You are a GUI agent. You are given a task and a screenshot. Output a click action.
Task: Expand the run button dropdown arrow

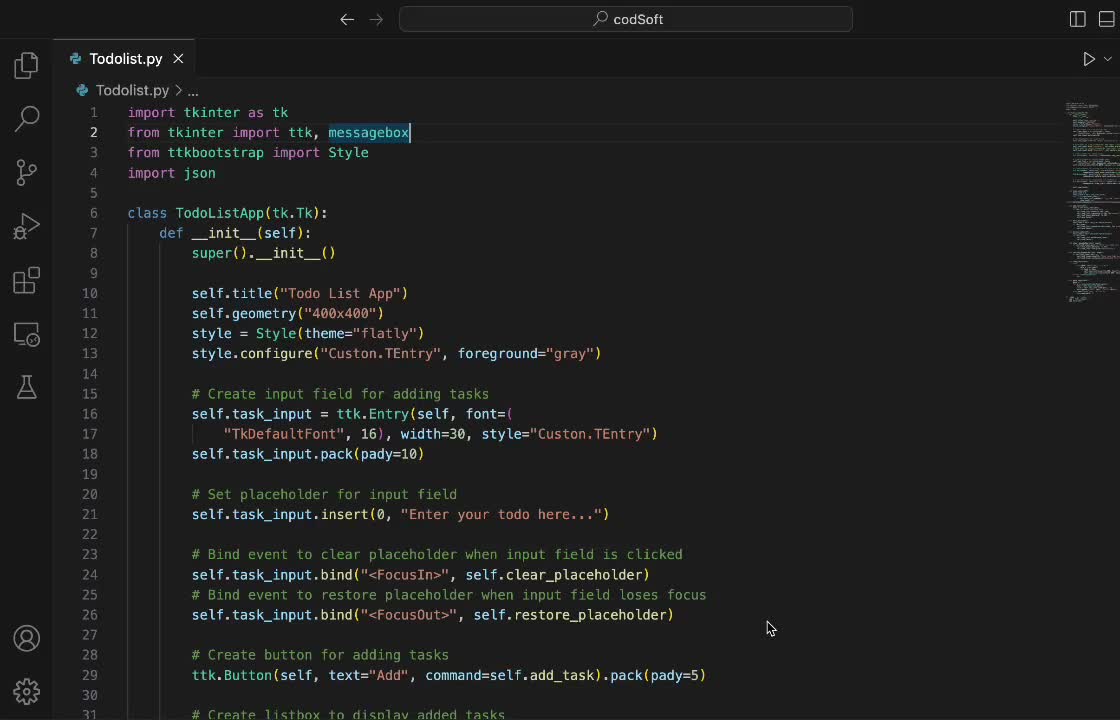(x=1107, y=59)
